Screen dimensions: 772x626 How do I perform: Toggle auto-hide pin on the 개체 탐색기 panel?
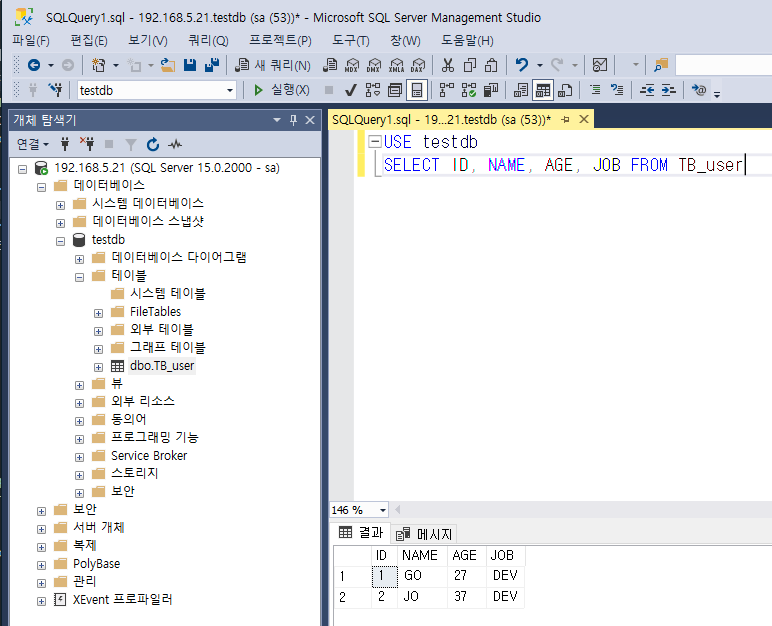293,120
